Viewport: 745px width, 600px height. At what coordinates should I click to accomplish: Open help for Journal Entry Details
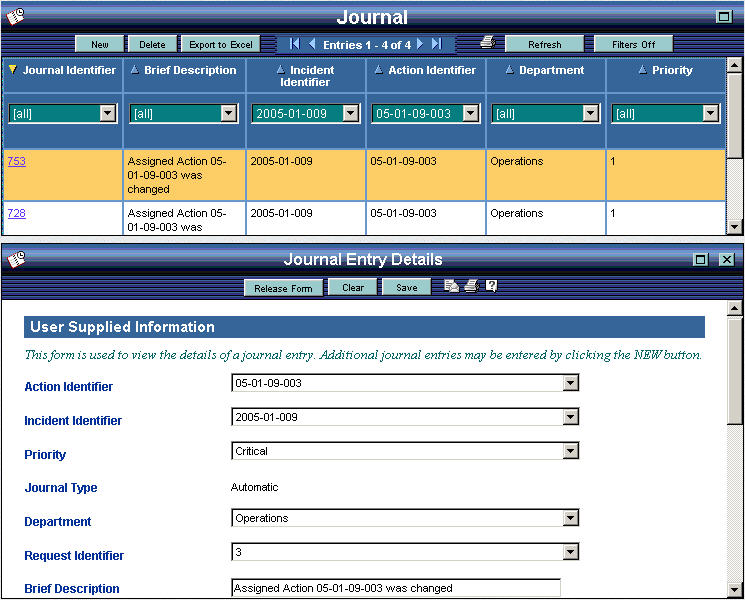click(x=491, y=286)
